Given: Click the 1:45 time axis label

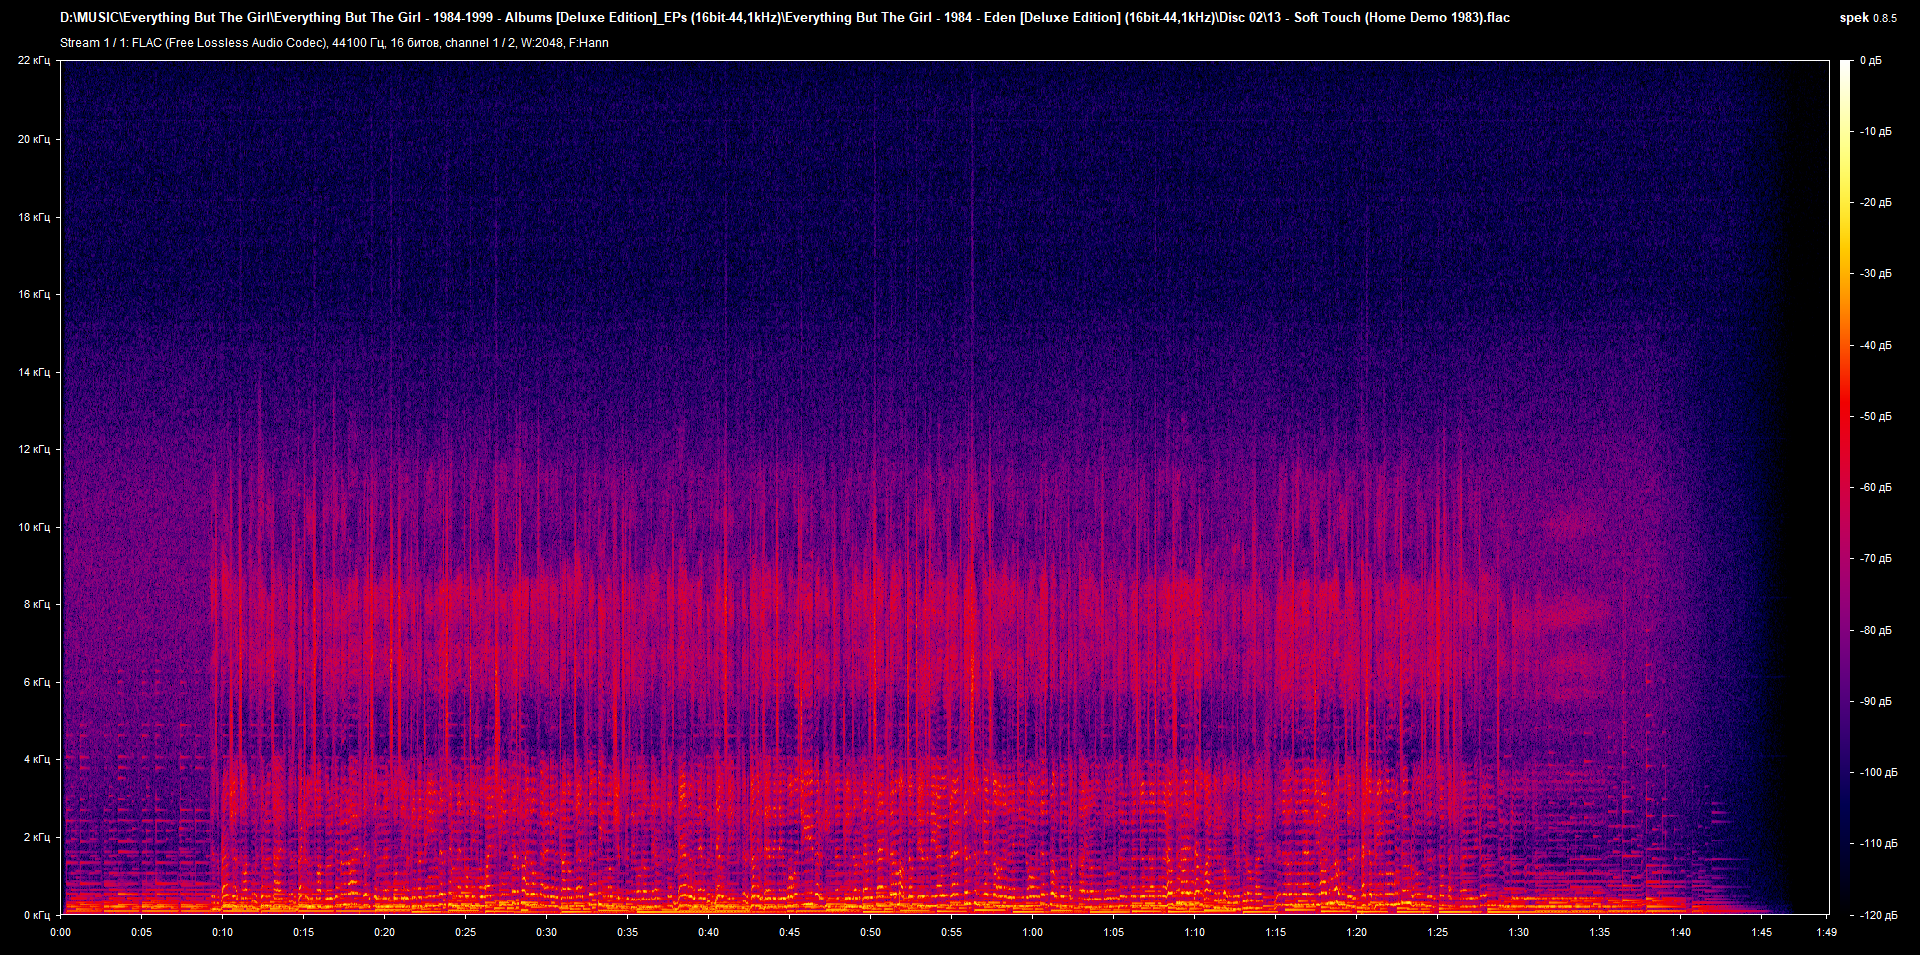Looking at the screenshot, I should pyautogui.click(x=1761, y=932).
